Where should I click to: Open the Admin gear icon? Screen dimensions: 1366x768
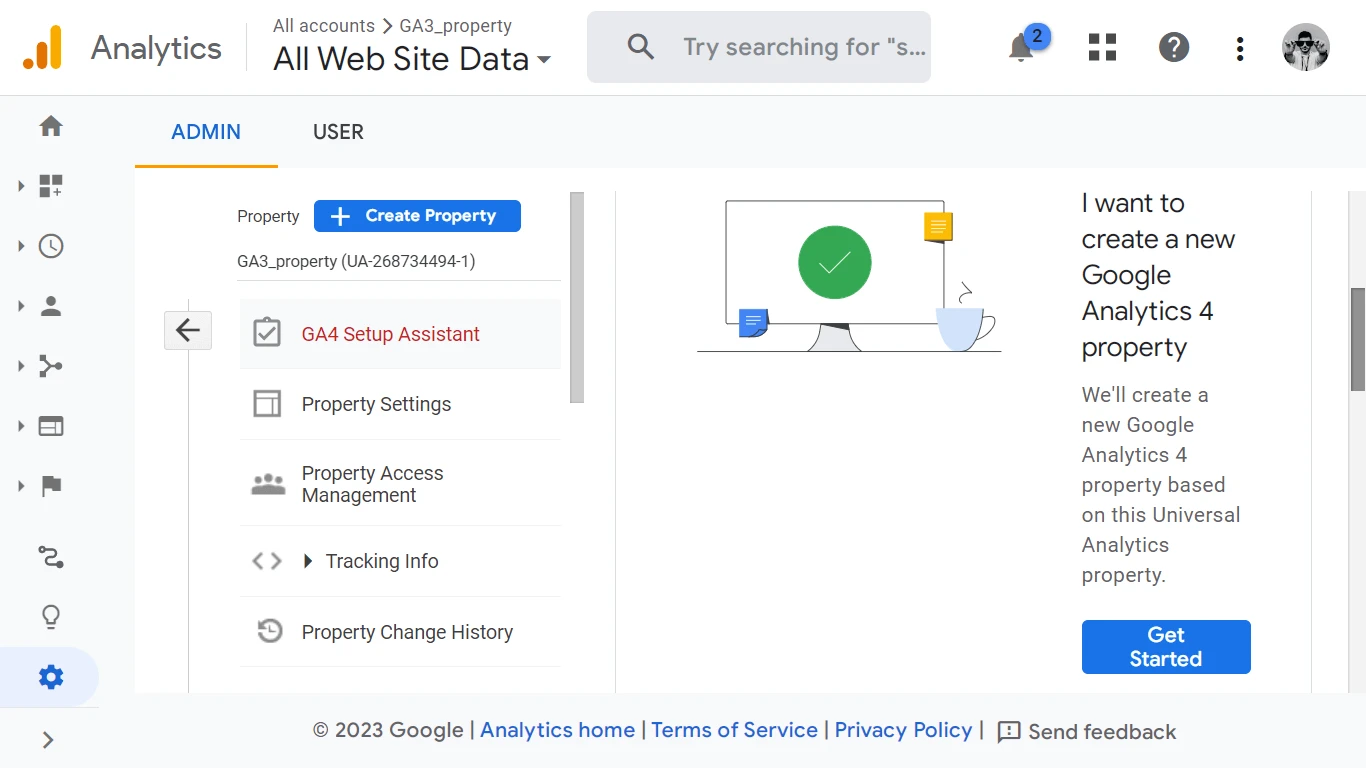tap(51, 678)
